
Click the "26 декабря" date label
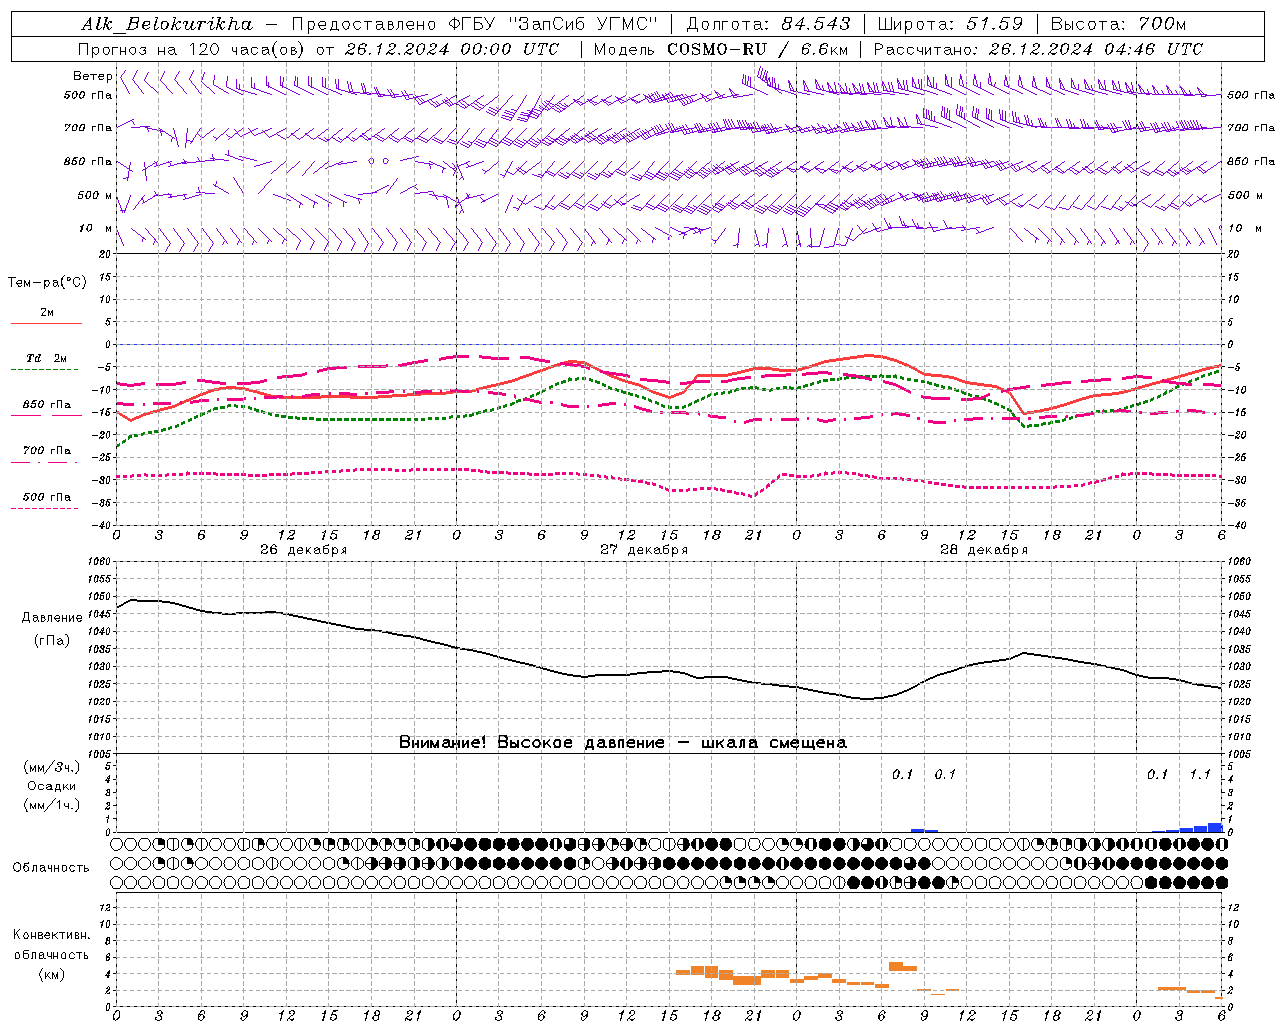pyautogui.click(x=303, y=550)
